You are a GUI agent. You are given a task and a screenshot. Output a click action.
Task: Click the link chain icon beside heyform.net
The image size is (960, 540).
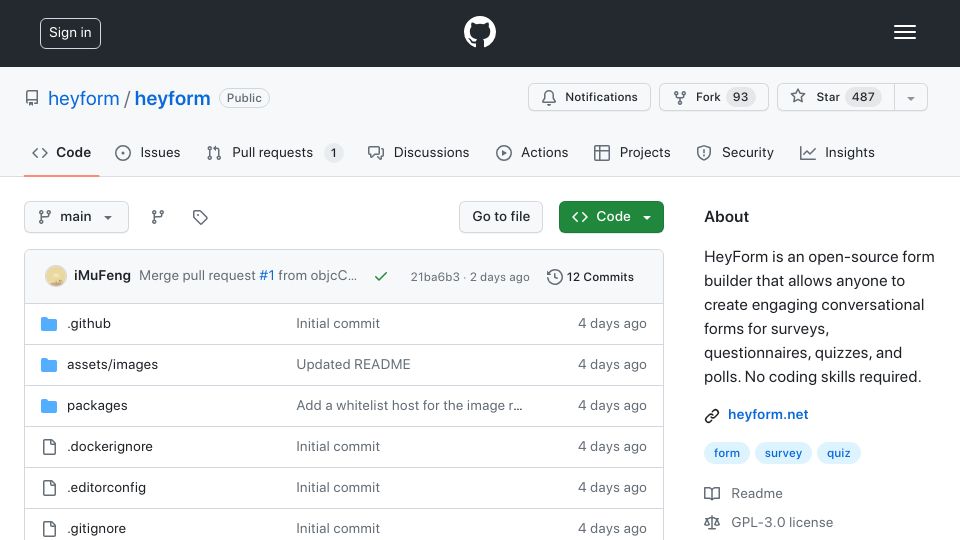[x=711, y=416]
